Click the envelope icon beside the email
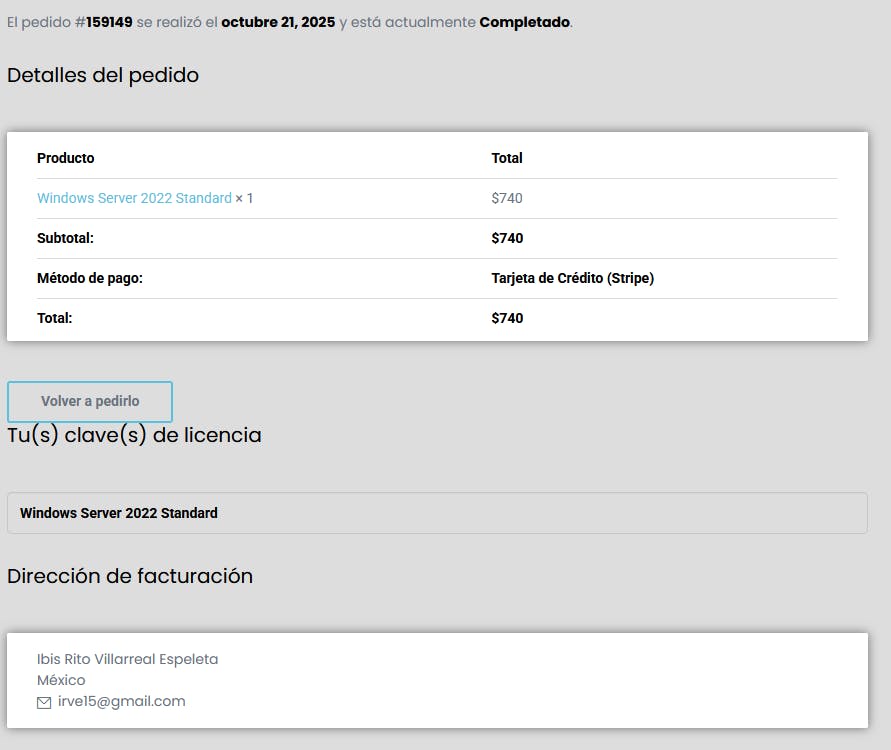This screenshot has width=891, height=750. tap(44, 702)
